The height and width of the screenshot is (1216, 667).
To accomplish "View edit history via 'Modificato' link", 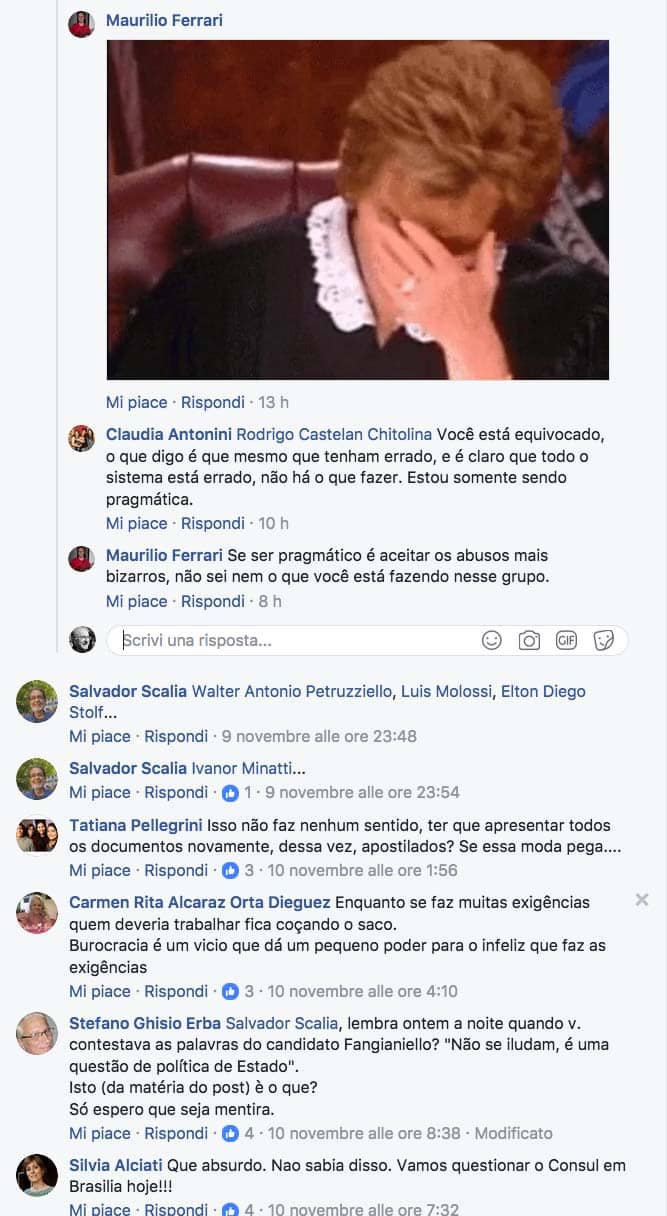I will click(513, 1133).
